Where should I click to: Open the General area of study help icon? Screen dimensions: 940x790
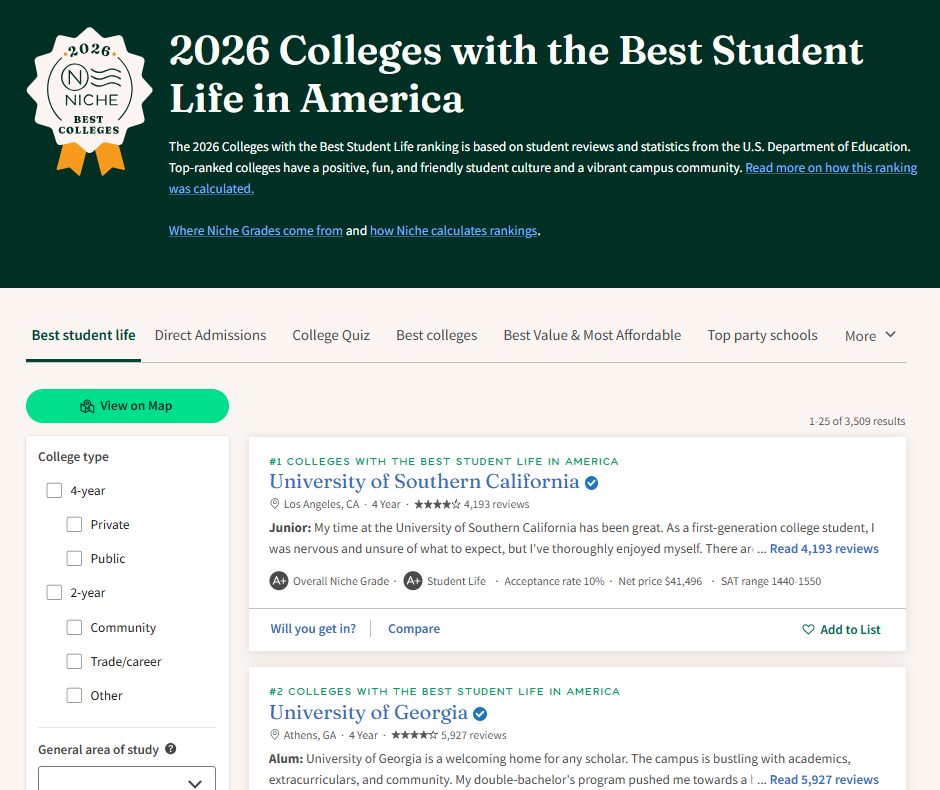point(171,749)
